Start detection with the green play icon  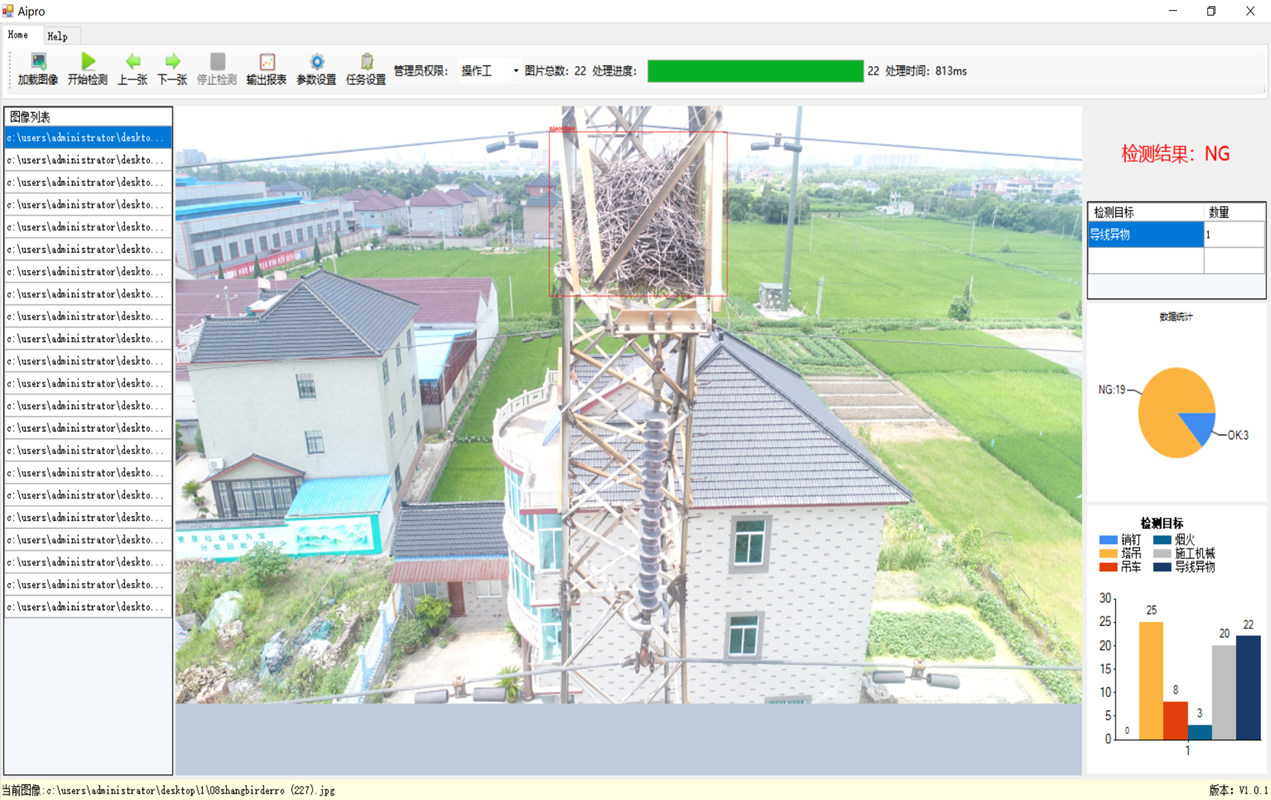[x=87, y=62]
